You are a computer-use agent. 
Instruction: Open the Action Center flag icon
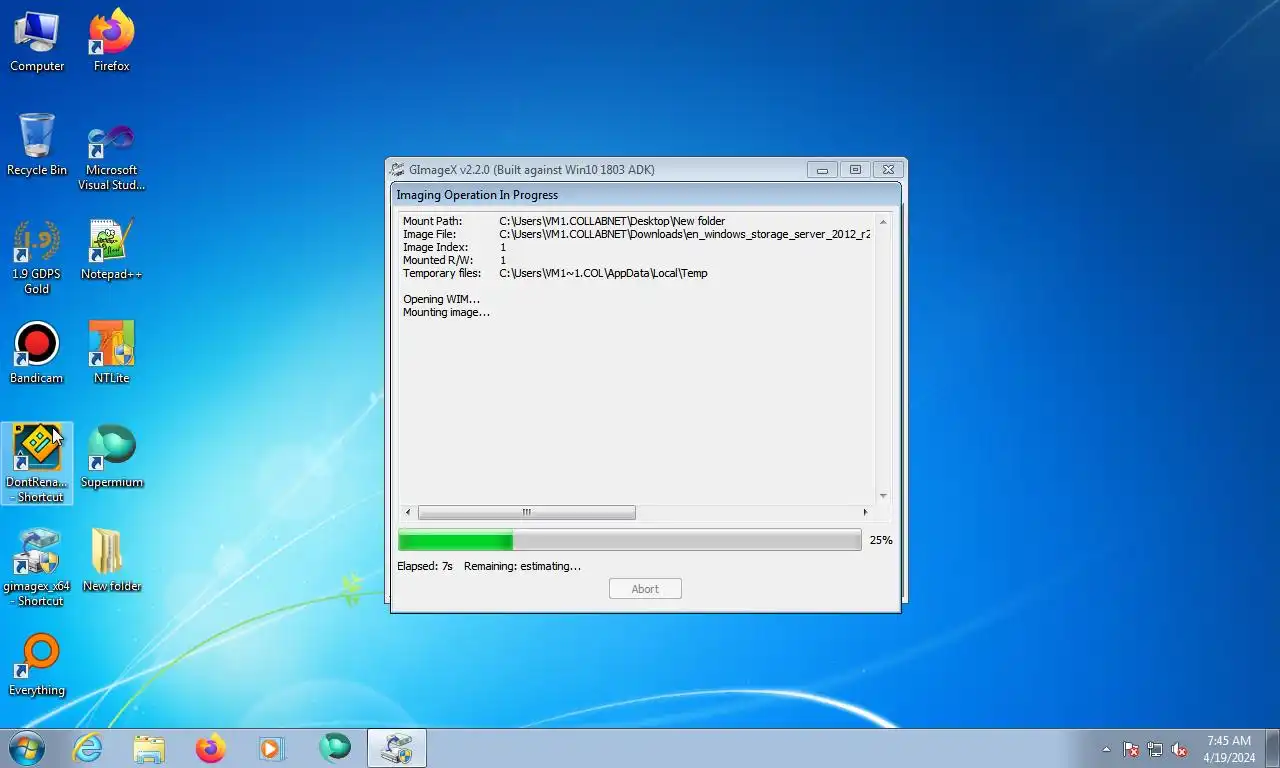(1131, 749)
